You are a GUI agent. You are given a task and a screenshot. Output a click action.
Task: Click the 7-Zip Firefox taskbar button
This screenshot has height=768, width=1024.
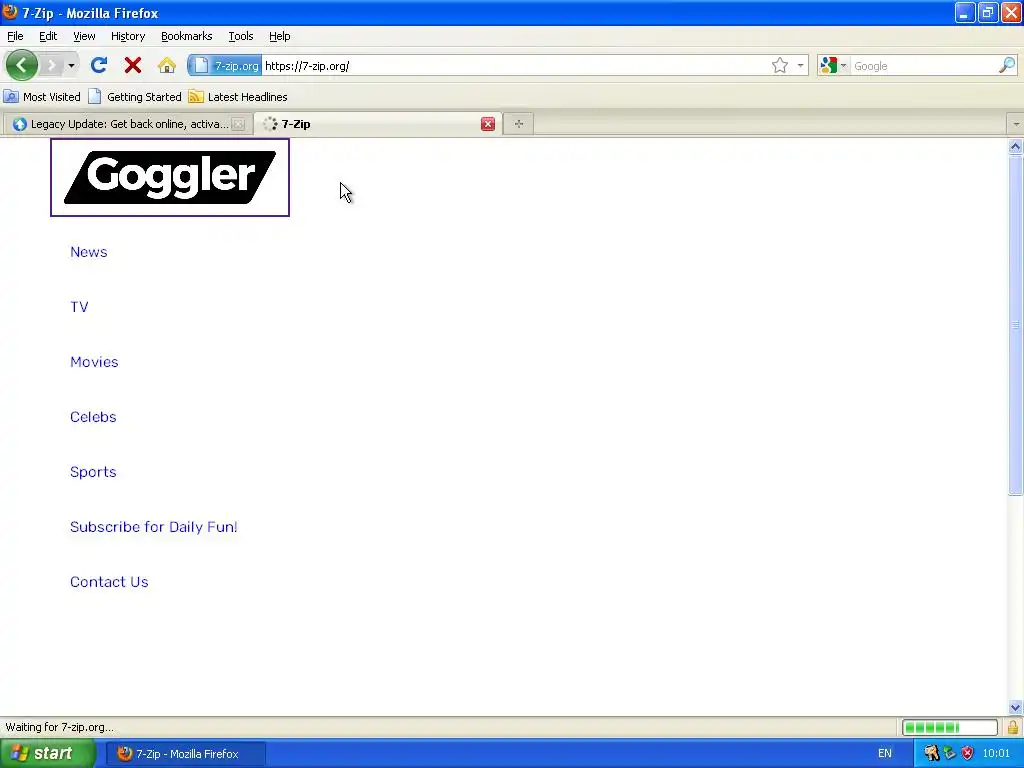coord(185,754)
